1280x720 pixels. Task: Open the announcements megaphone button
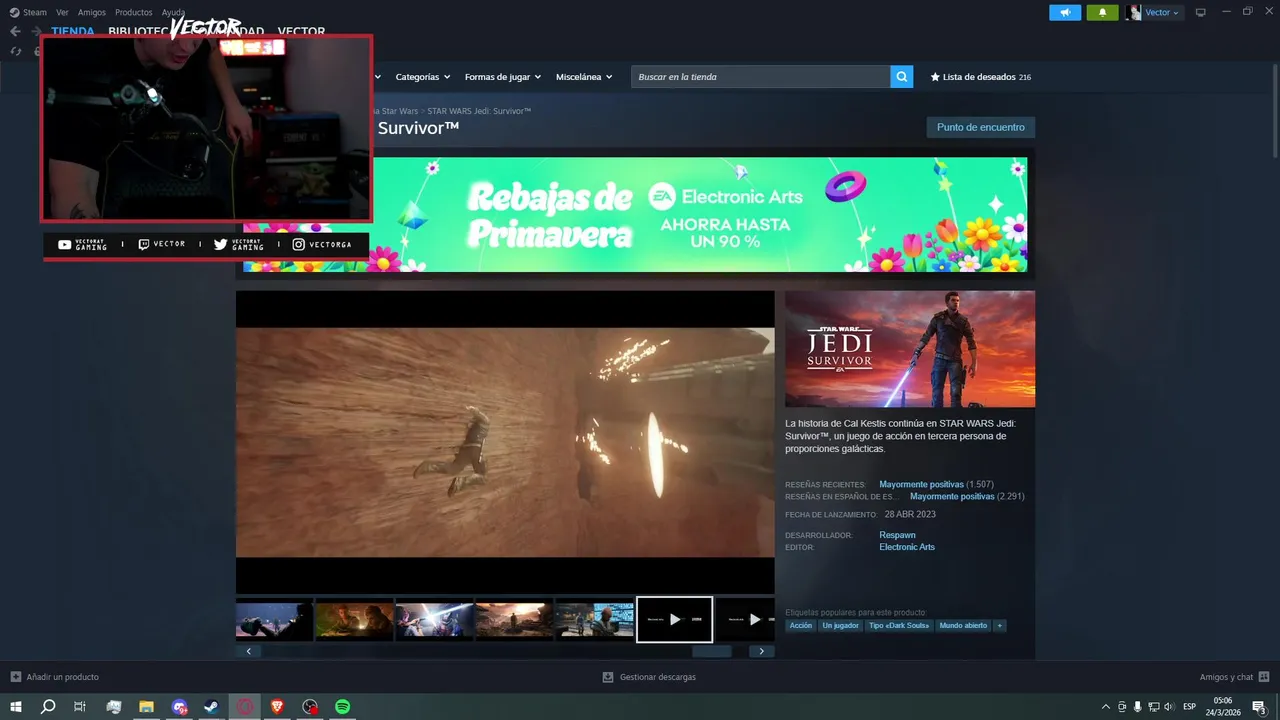[x=1065, y=12]
